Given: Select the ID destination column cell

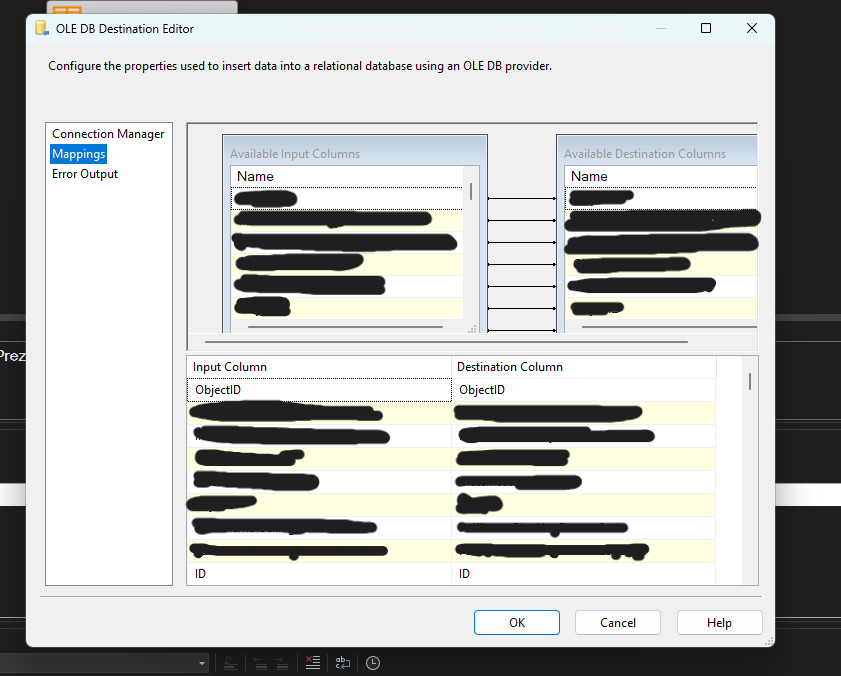Looking at the screenshot, I should [x=584, y=574].
